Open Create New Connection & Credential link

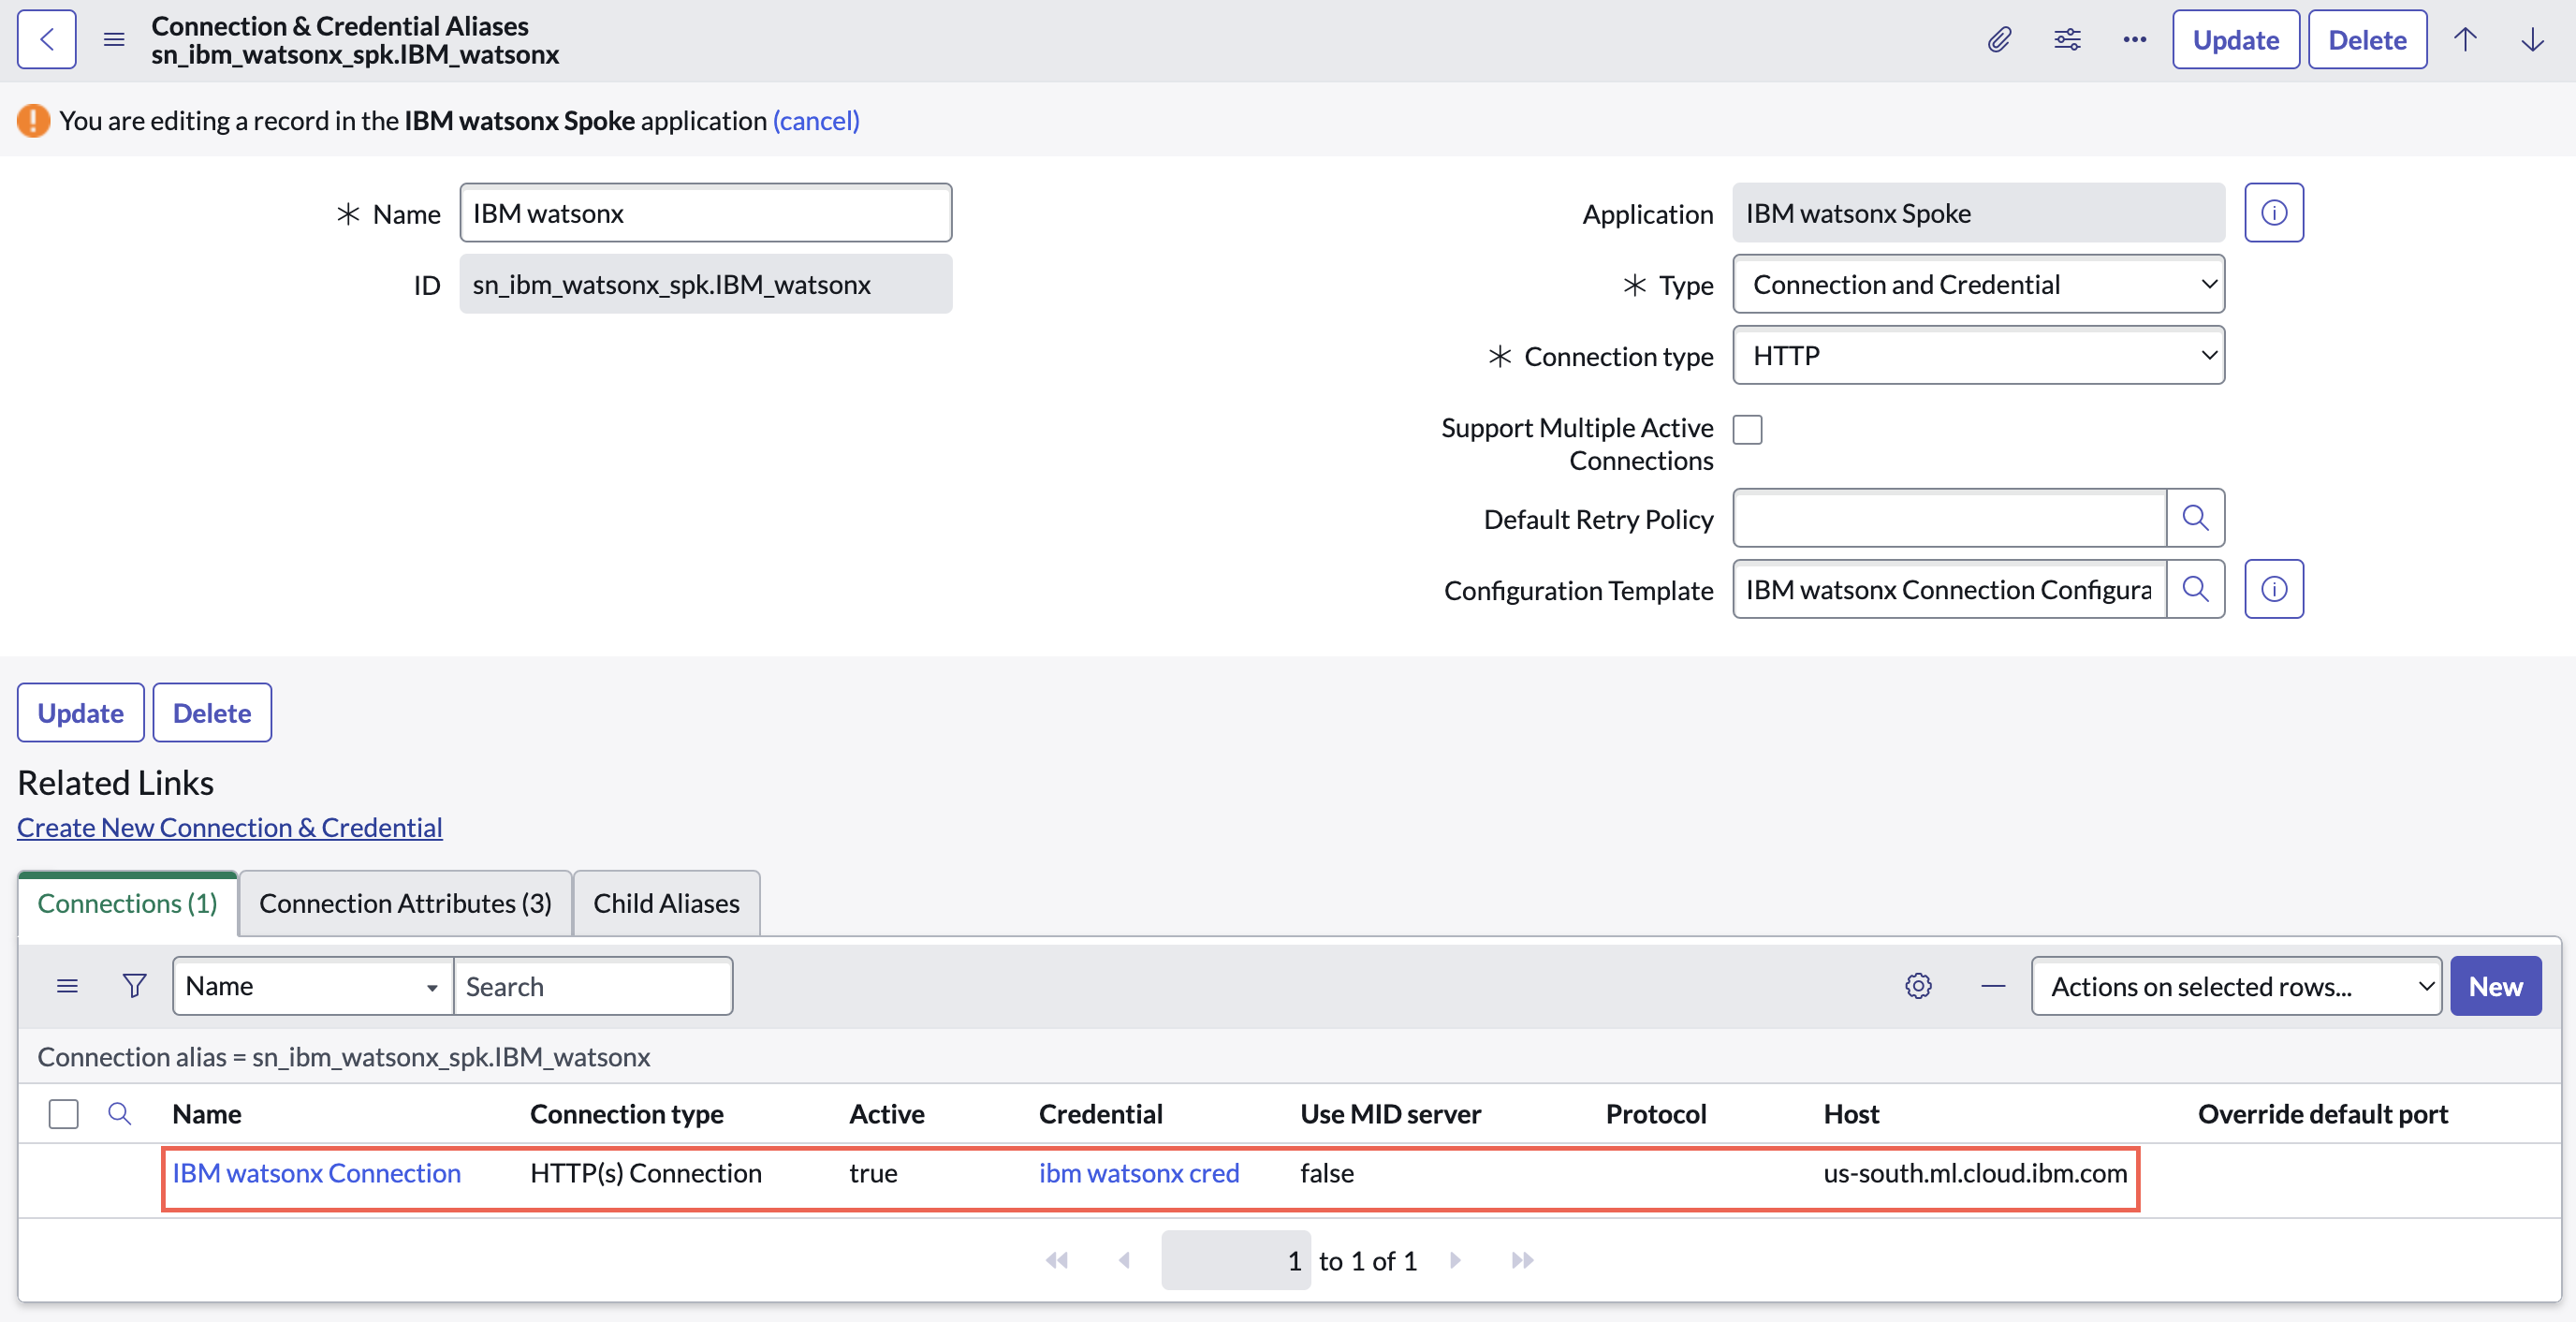[x=230, y=827]
